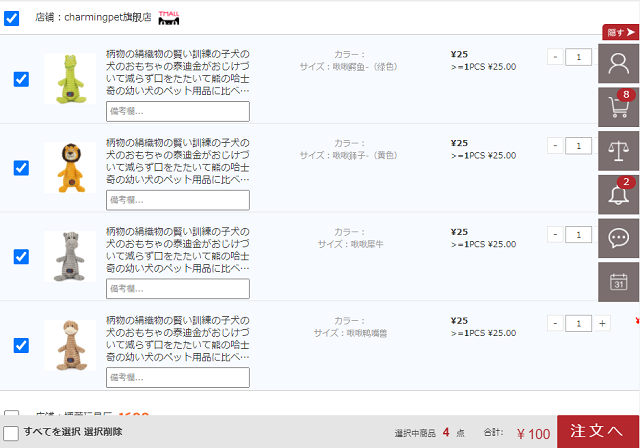Uncheck the yellow lion toy item
Image resolution: width=640 pixels, height=448 pixels.
[21, 168]
